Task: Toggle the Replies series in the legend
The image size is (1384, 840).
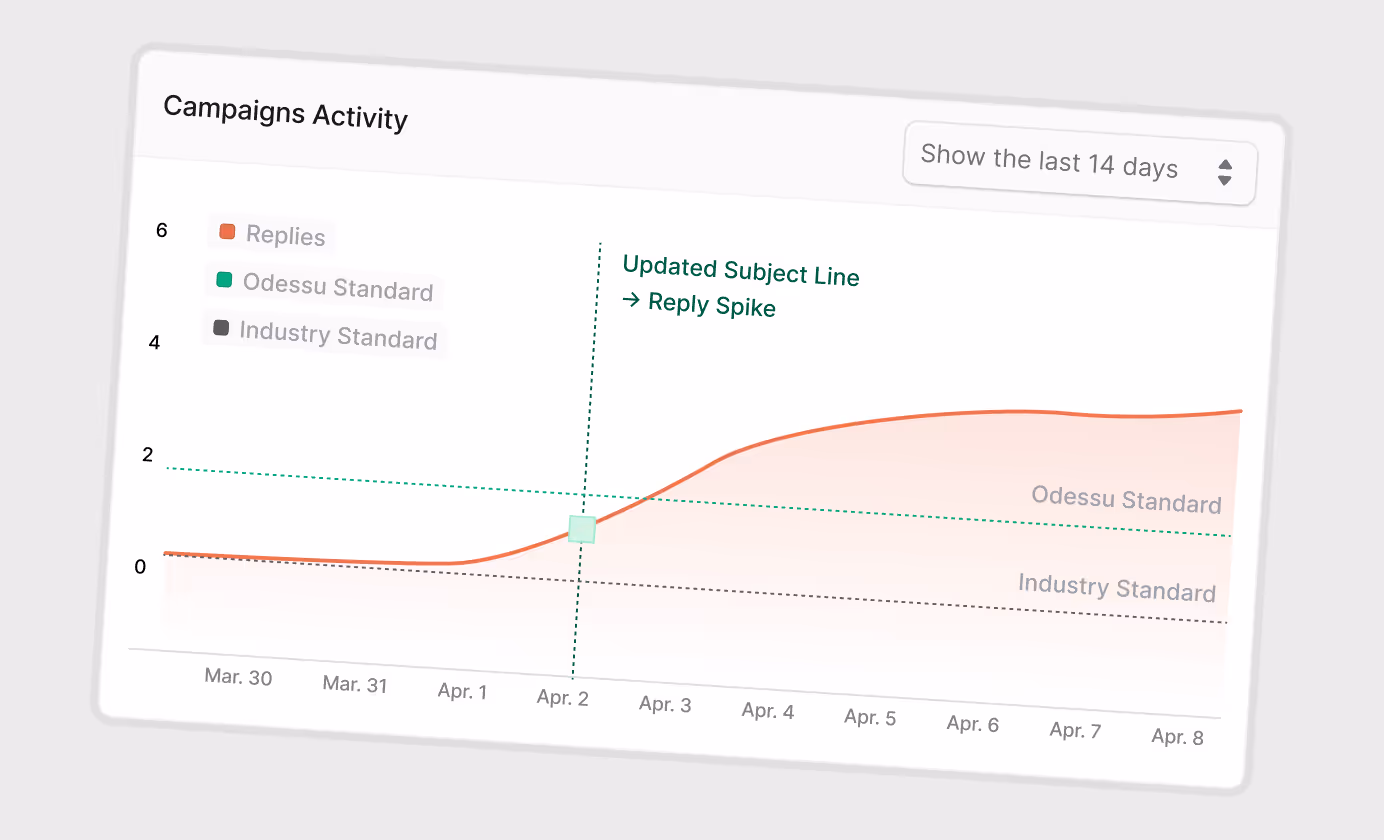Action: [x=284, y=236]
